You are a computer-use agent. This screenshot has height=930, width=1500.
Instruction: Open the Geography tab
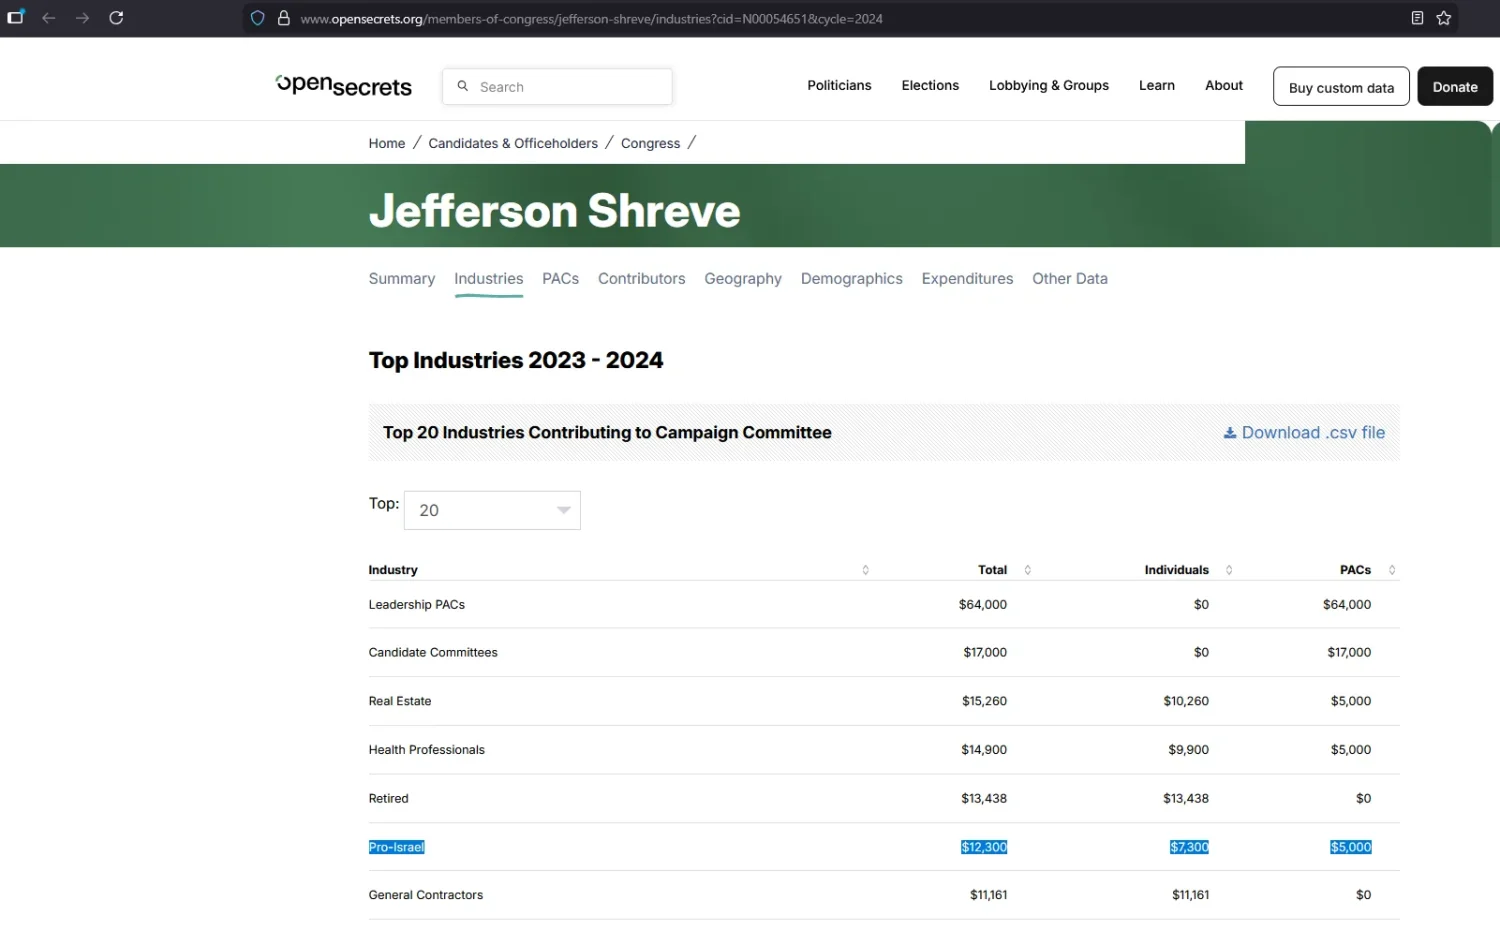coord(743,279)
